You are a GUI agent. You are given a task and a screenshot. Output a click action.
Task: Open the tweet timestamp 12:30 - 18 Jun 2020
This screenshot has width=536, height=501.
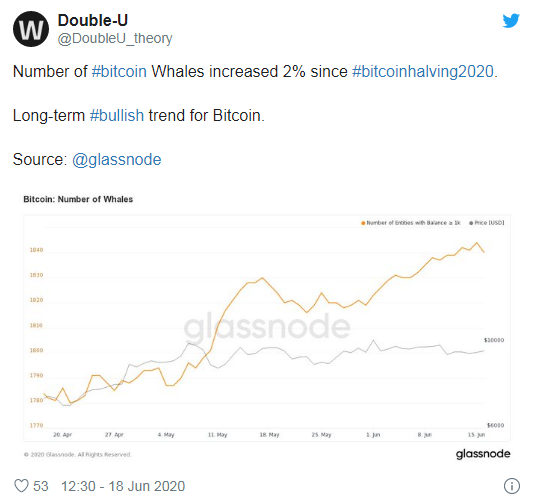pyautogui.click(x=123, y=486)
